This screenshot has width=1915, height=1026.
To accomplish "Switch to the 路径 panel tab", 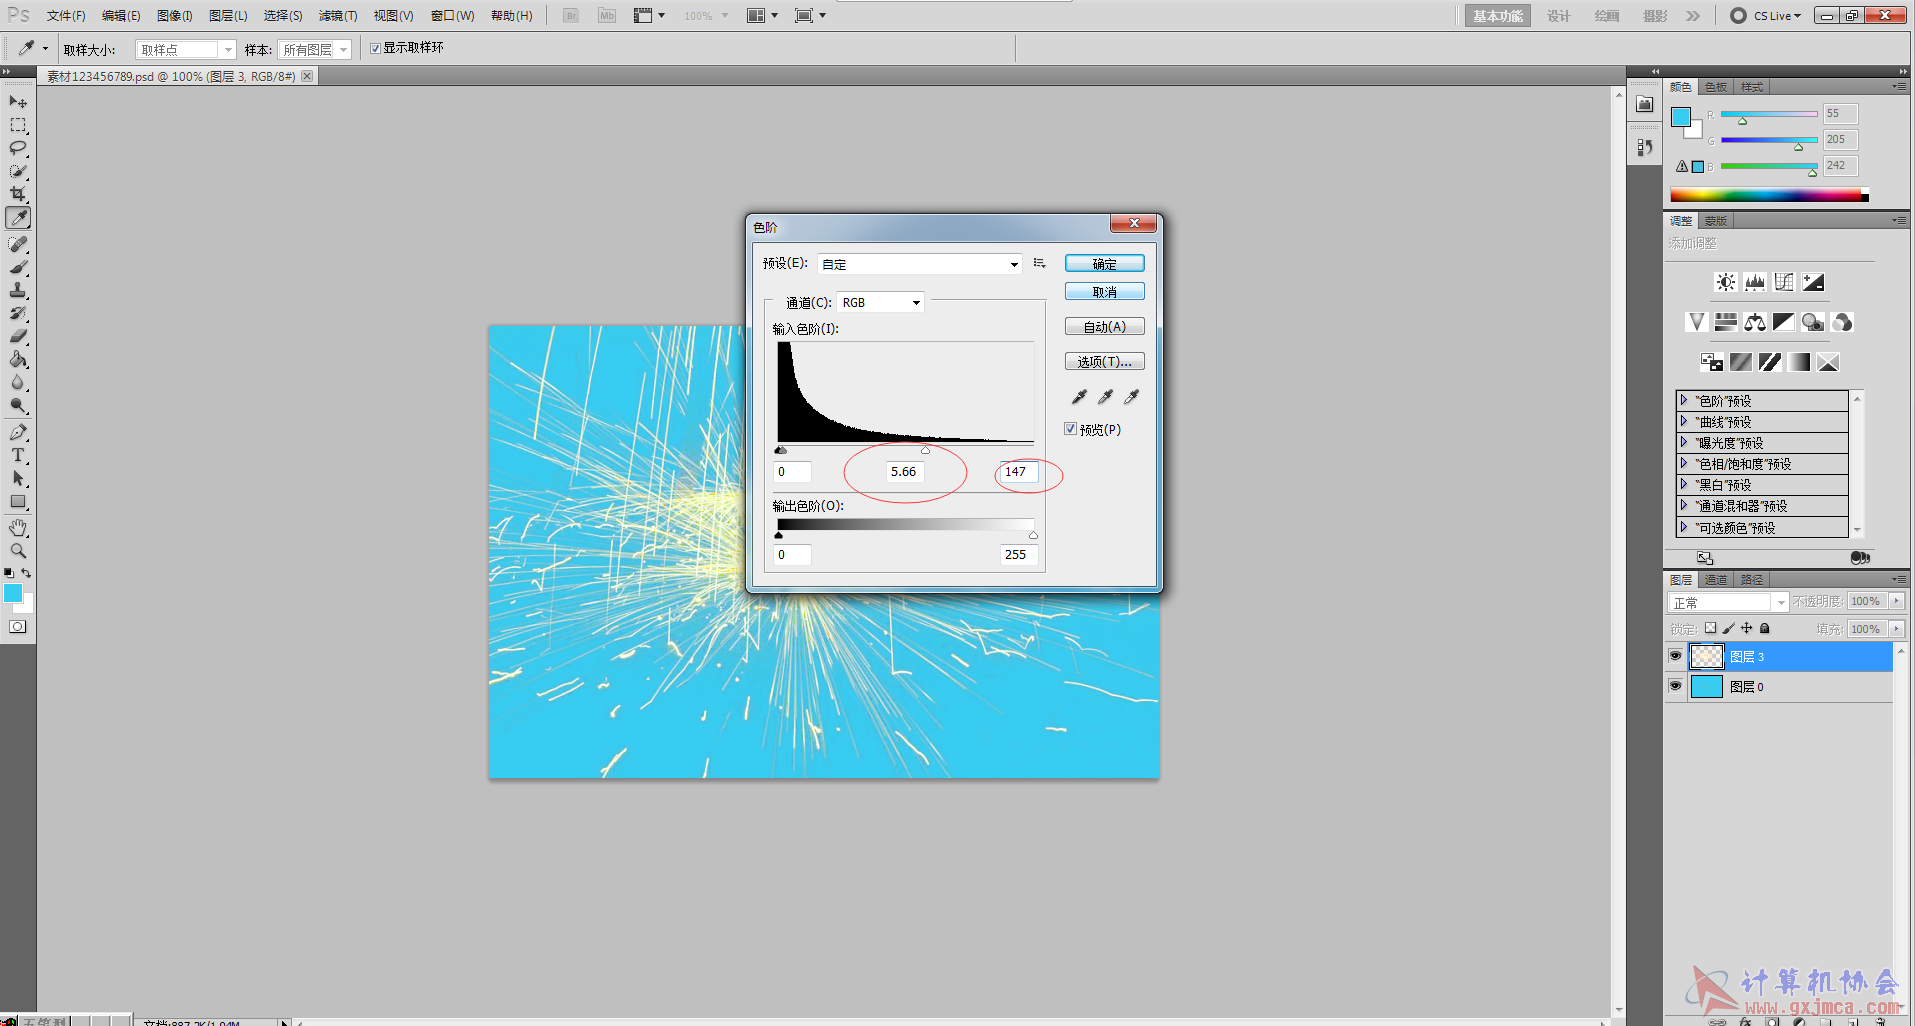I will coord(1752,580).
